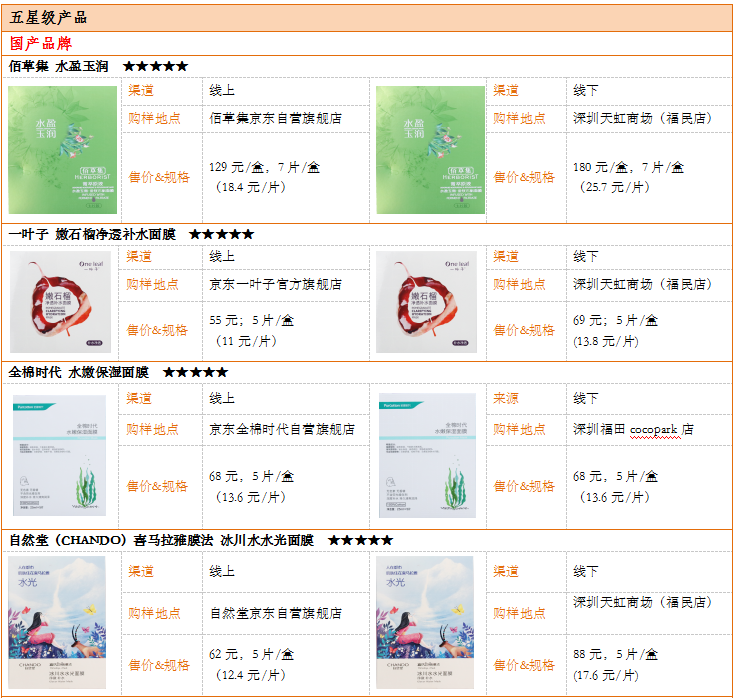Click the 来源 label in 全棉时代 row
Screen dimensions: 735x698
point(506,398)
